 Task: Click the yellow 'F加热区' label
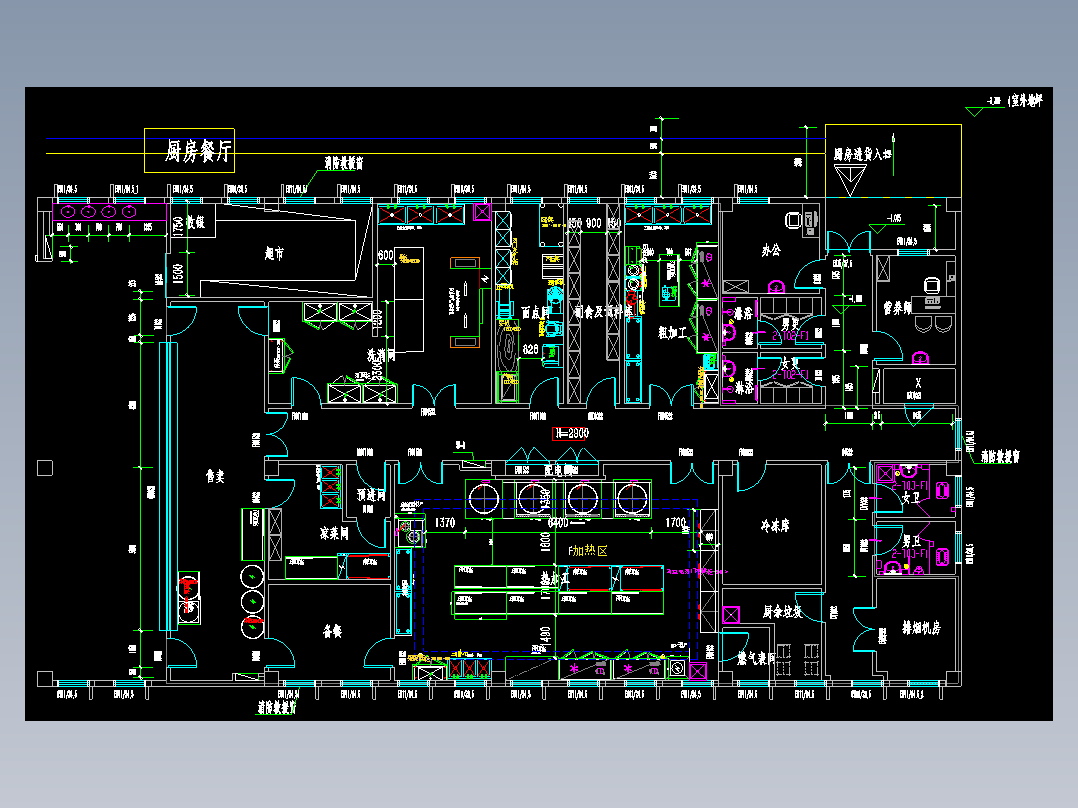point(588,551)
